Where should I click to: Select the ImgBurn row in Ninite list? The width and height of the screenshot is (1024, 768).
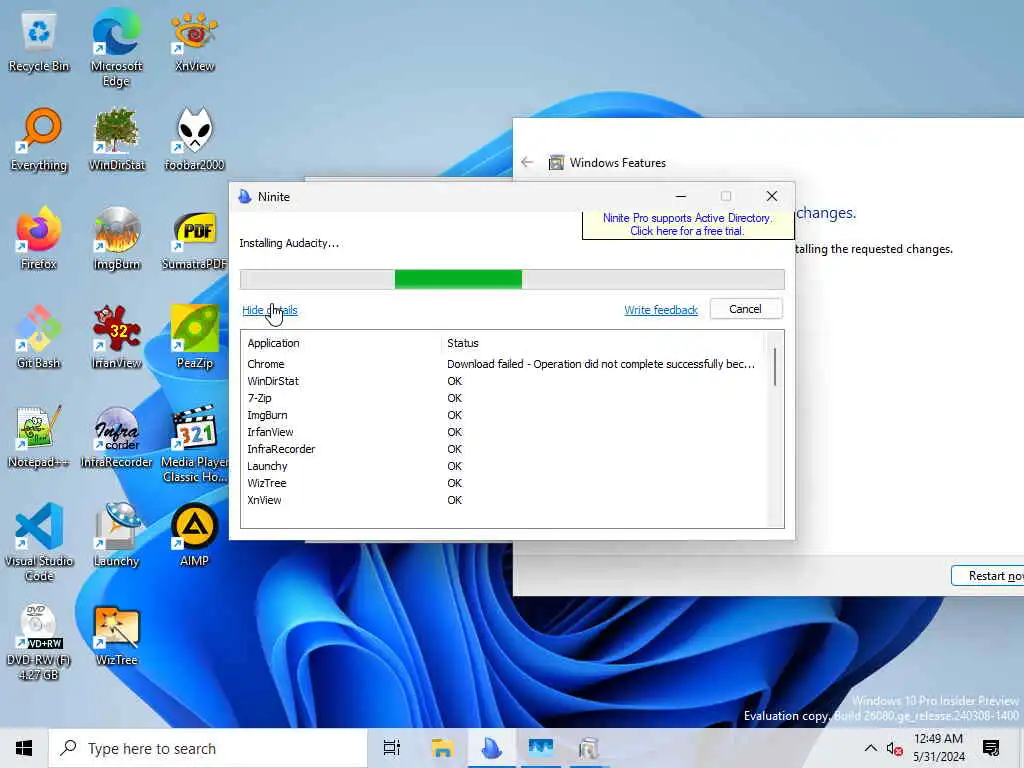(x=502, y=415)
